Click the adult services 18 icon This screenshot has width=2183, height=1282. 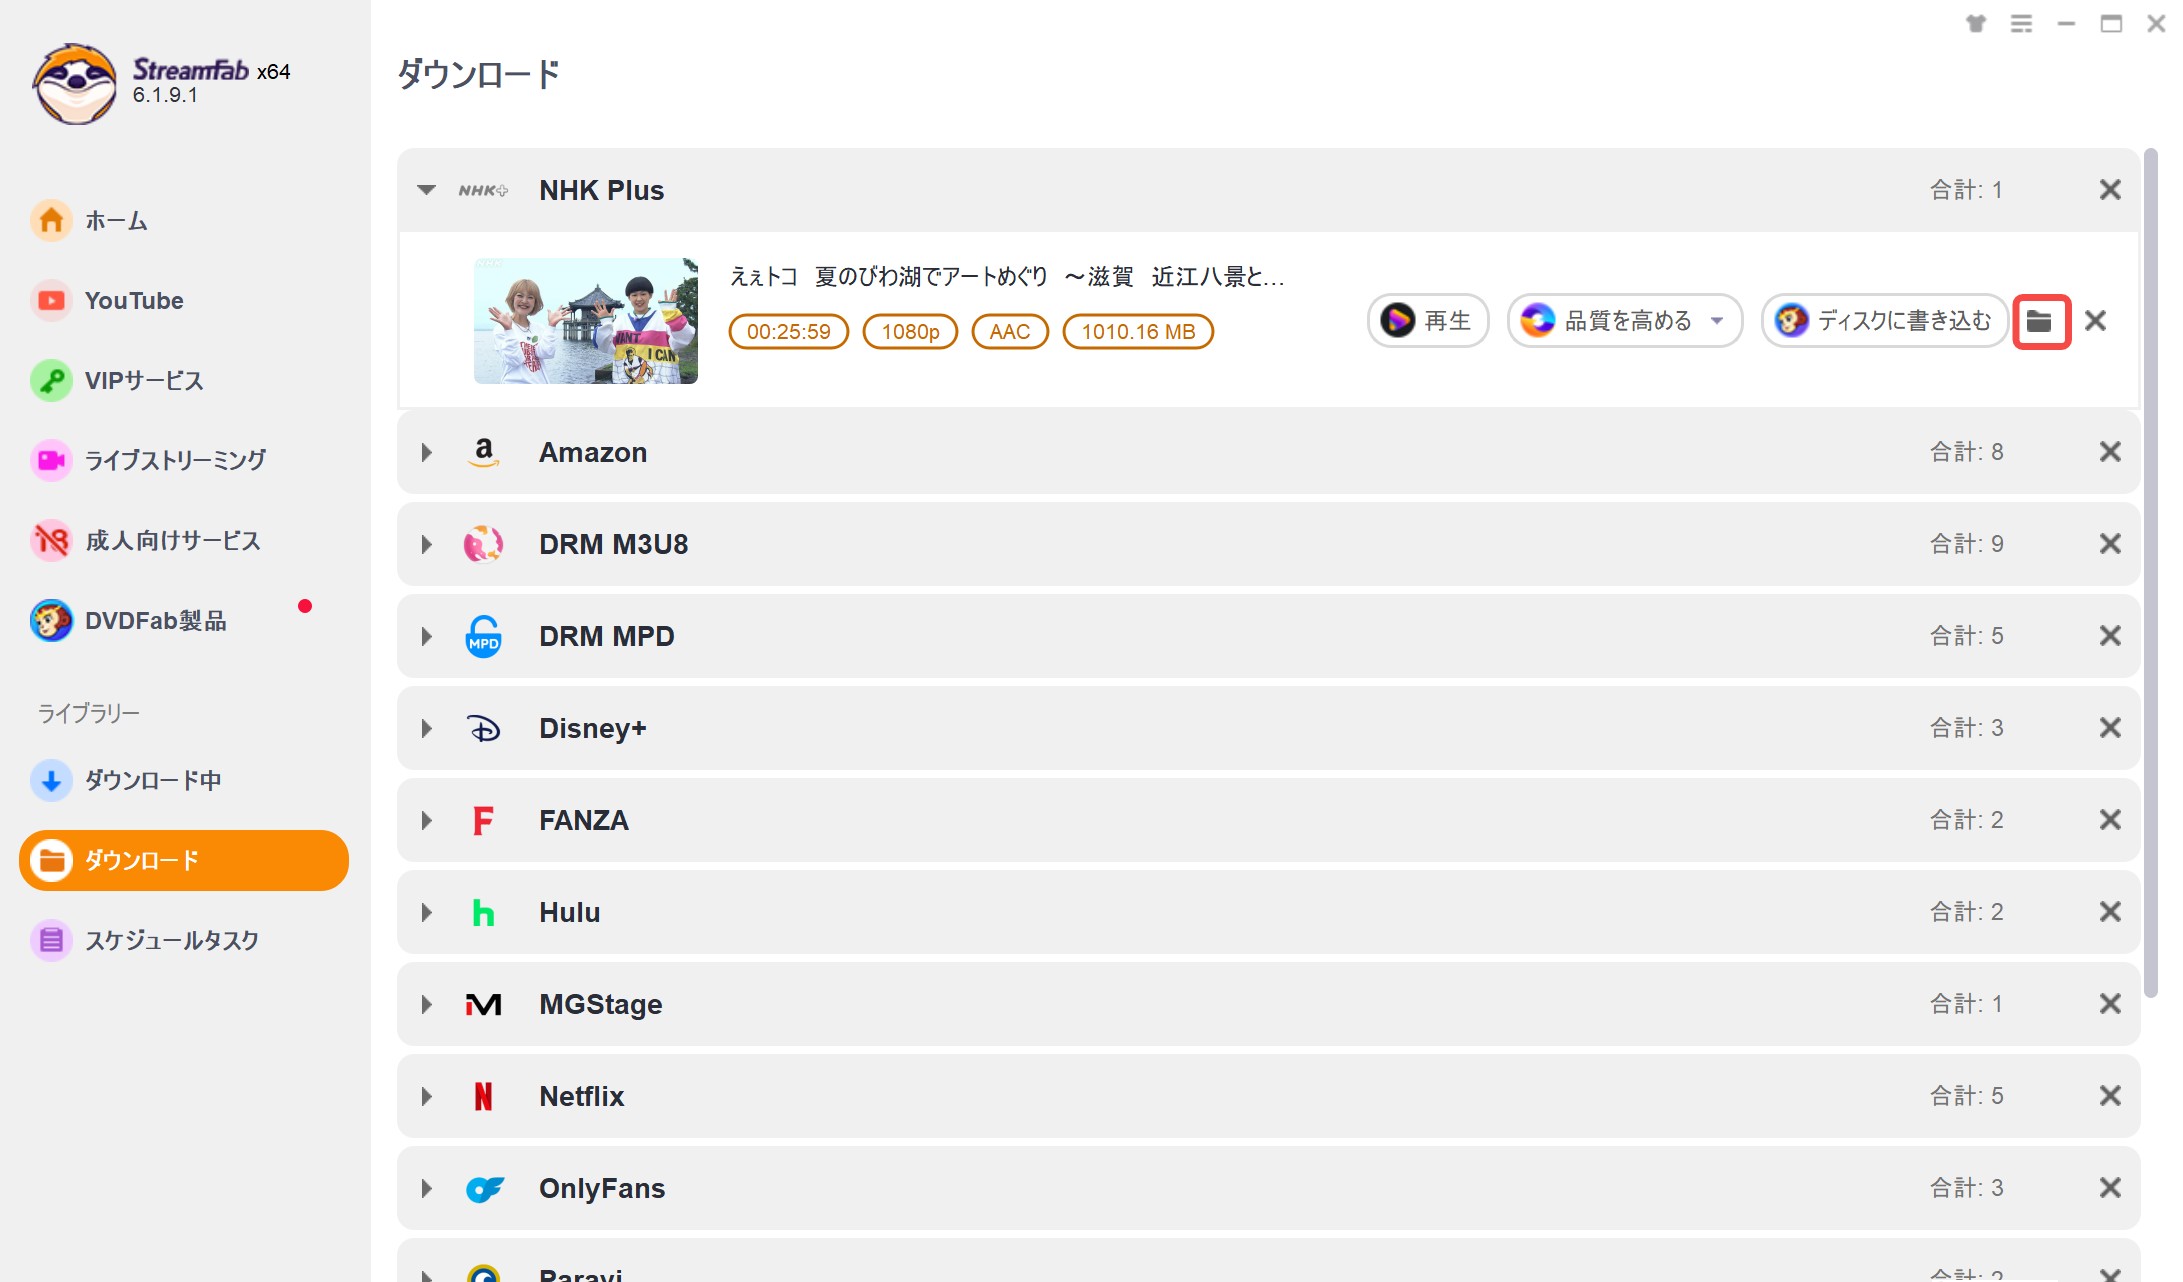click(x=51, y=540)
